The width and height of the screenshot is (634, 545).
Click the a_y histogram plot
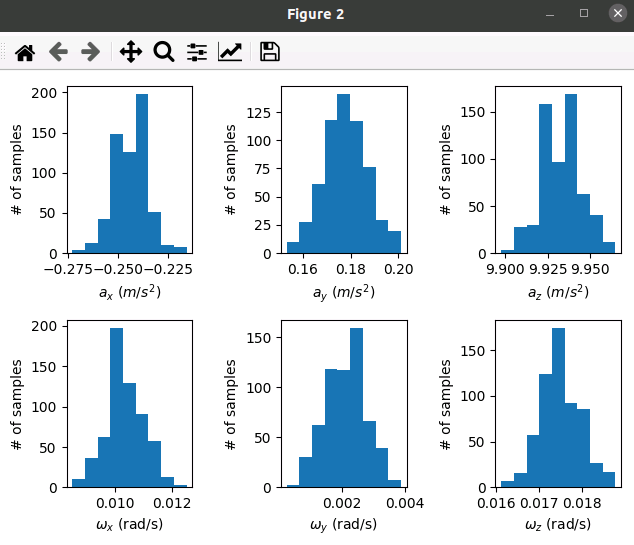coord(344,170)
